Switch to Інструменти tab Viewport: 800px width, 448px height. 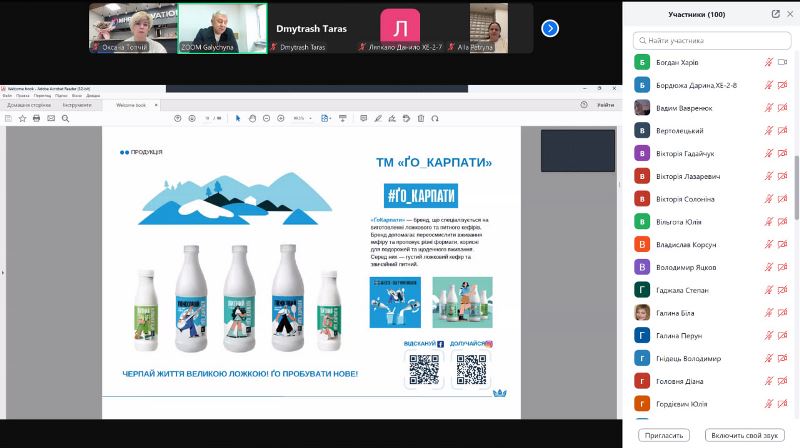tap(77, 105)
